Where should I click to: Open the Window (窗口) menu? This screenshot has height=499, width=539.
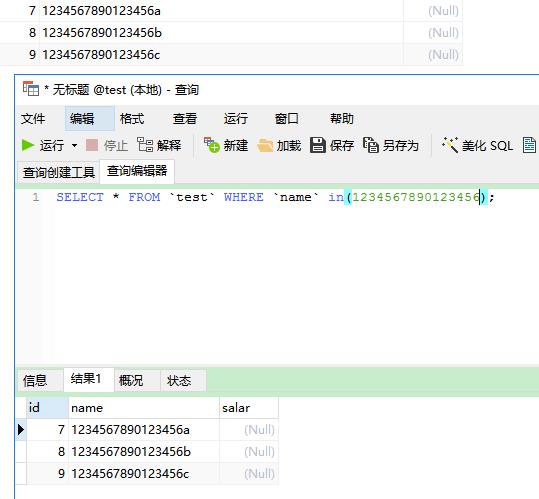point(286,119)
